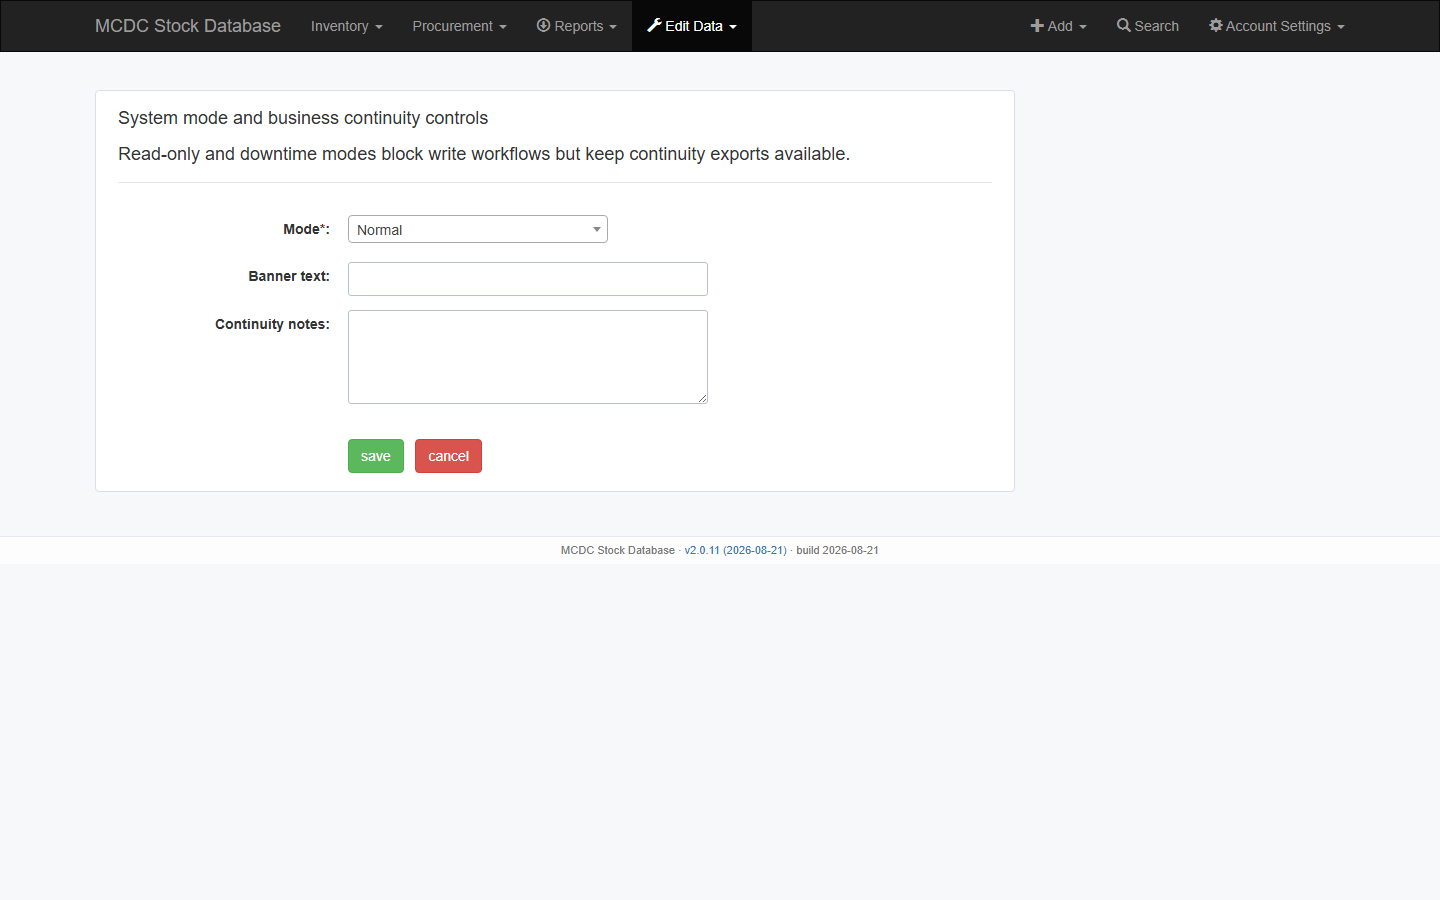Click the Inventory caret arrow
The image size is (1440, 900).
(379, 27)
